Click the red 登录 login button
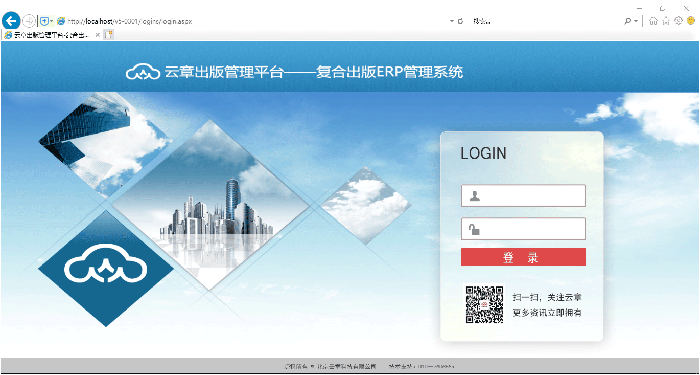This screenshot has height=375, width=700. pyautogui.click(x=523, y=257)
